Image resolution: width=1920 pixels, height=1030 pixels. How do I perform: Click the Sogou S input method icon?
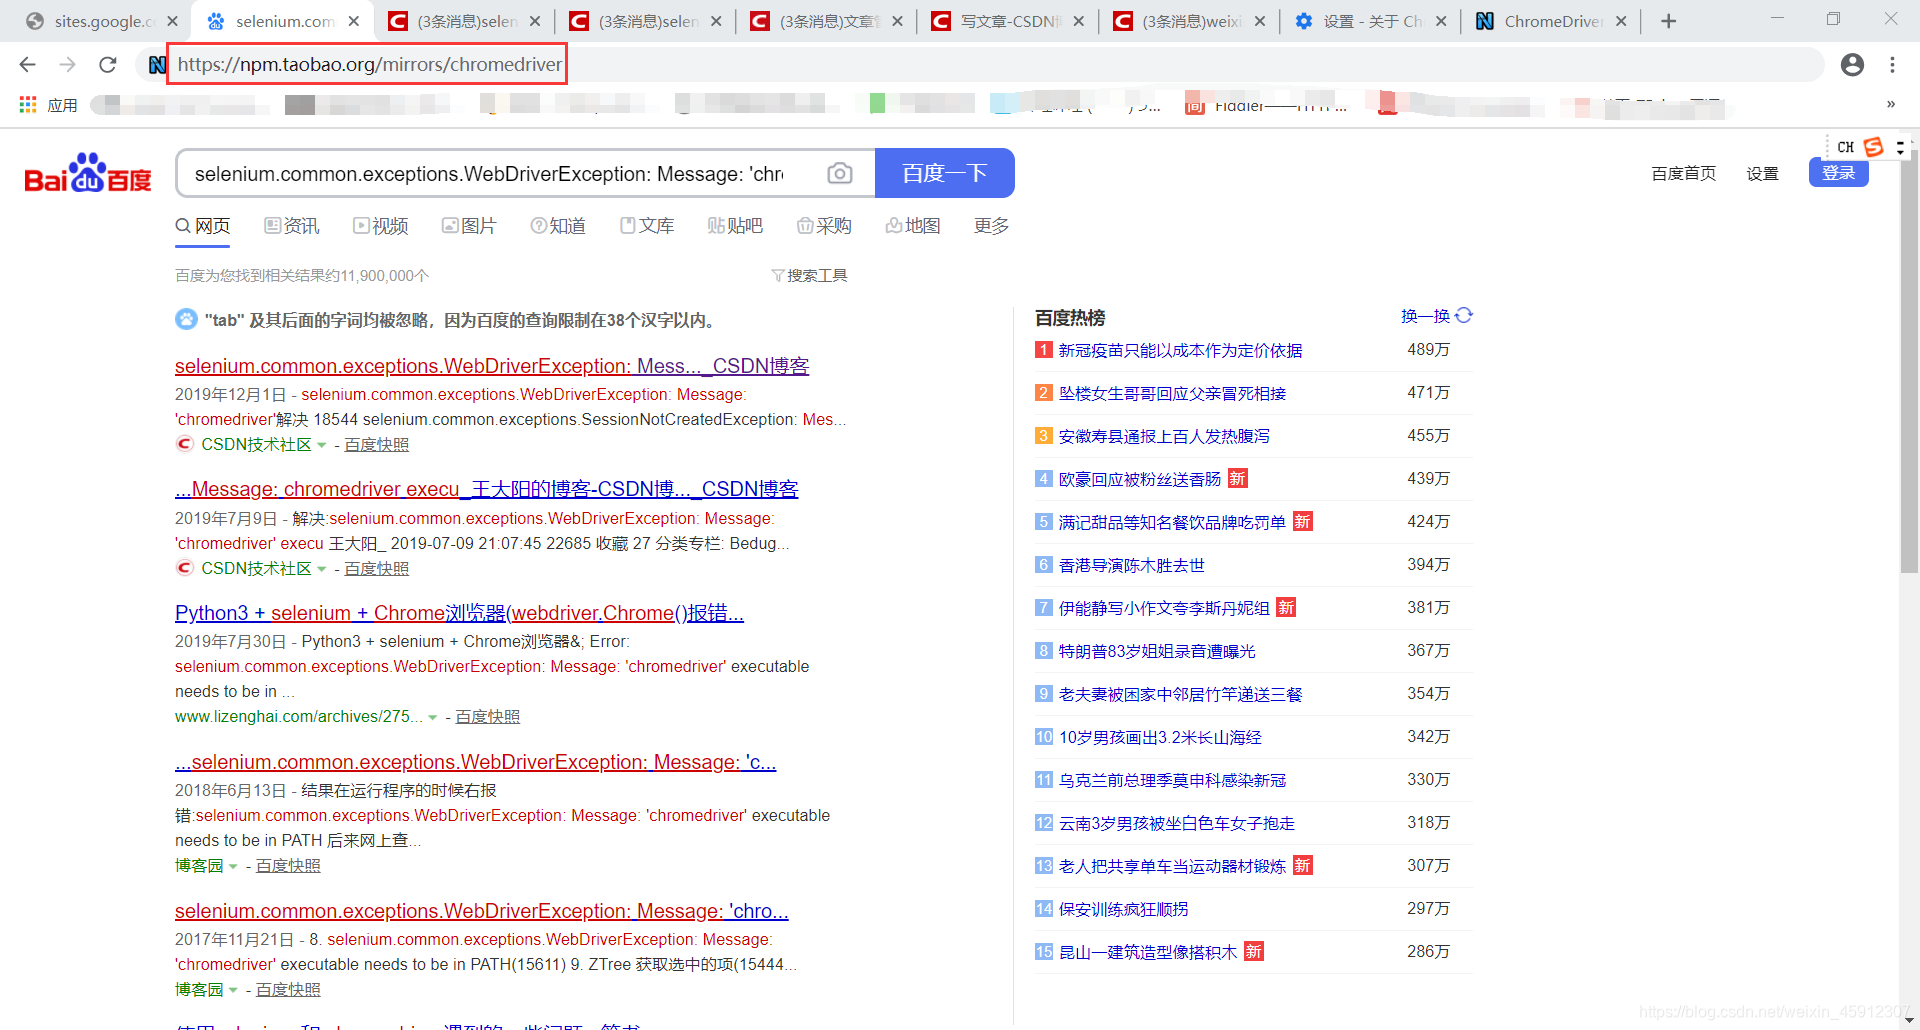(1873, 147)
